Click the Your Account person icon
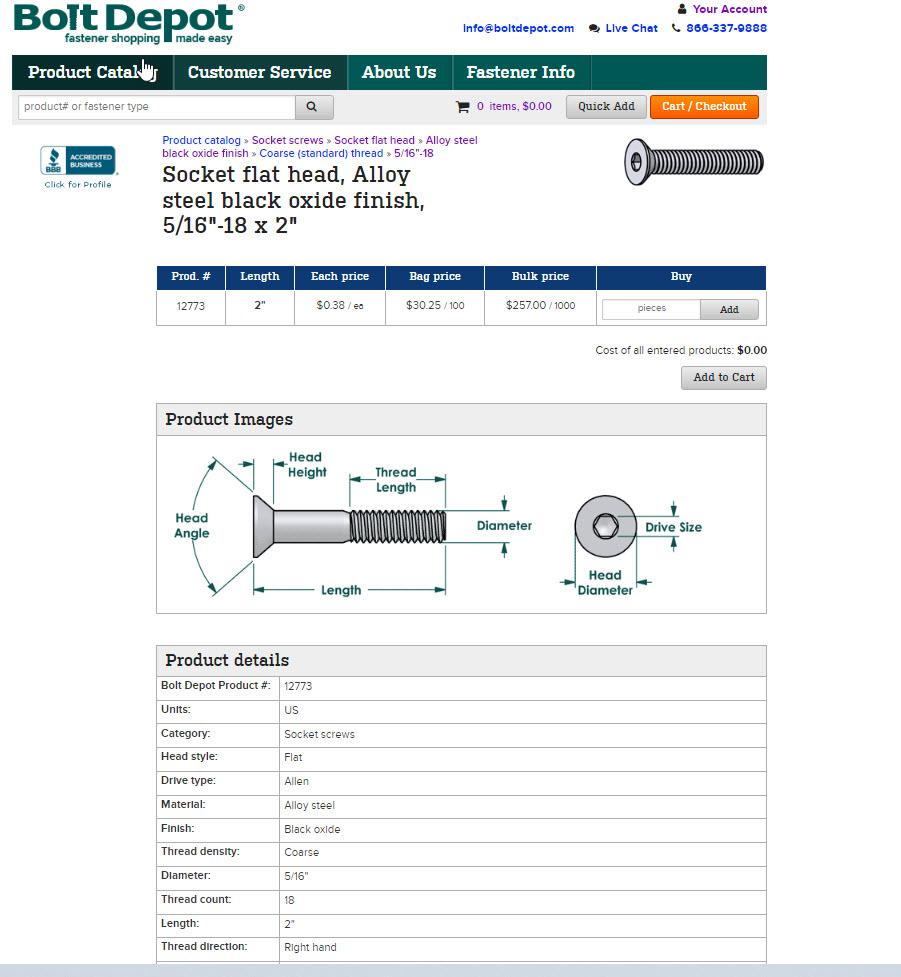This screenshot has width=901, height=977. [x=682, y=9]
